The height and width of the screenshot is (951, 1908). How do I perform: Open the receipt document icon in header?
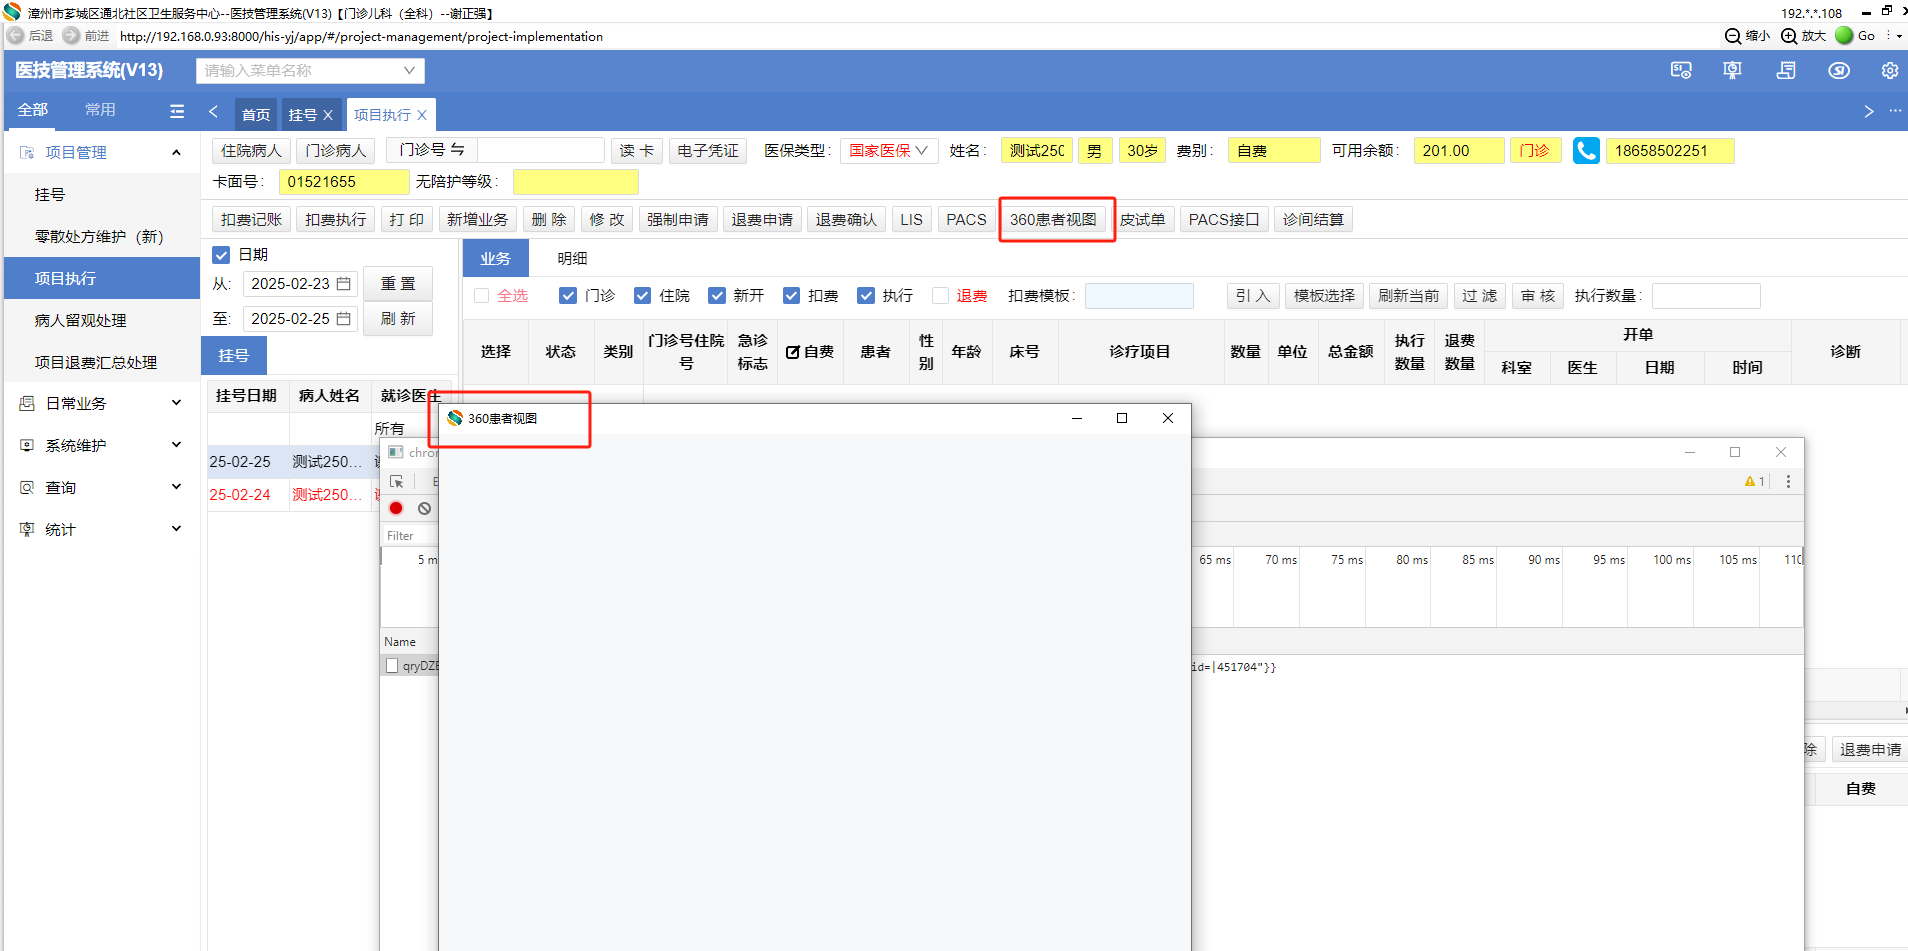pyautogui.click(x=1786, y=70)
